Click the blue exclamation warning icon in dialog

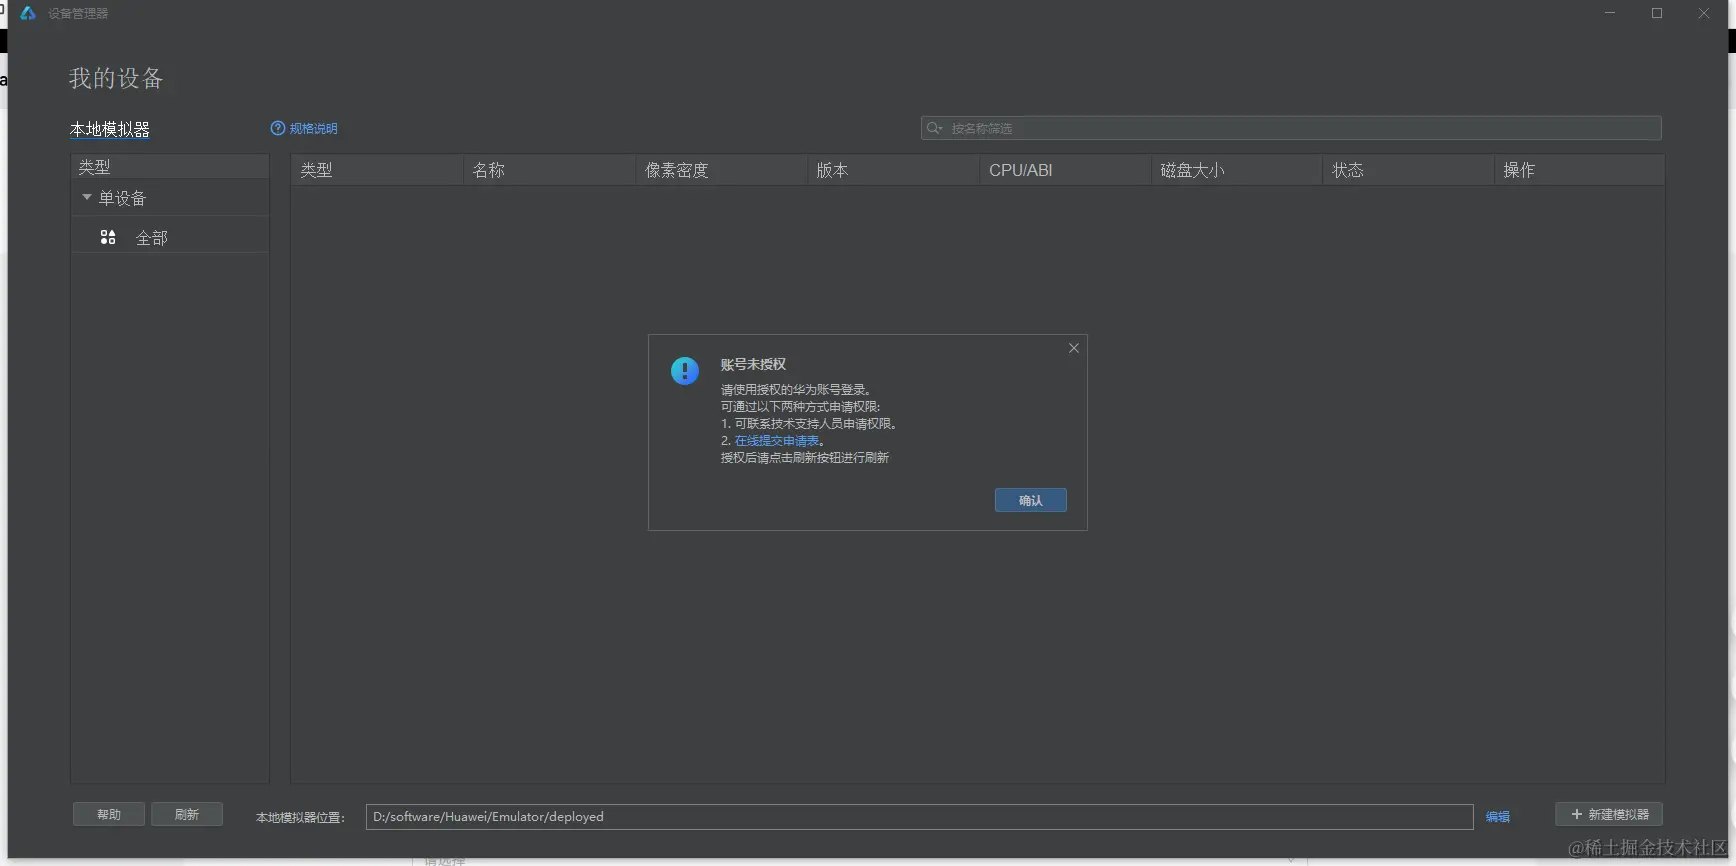point(685,371)
